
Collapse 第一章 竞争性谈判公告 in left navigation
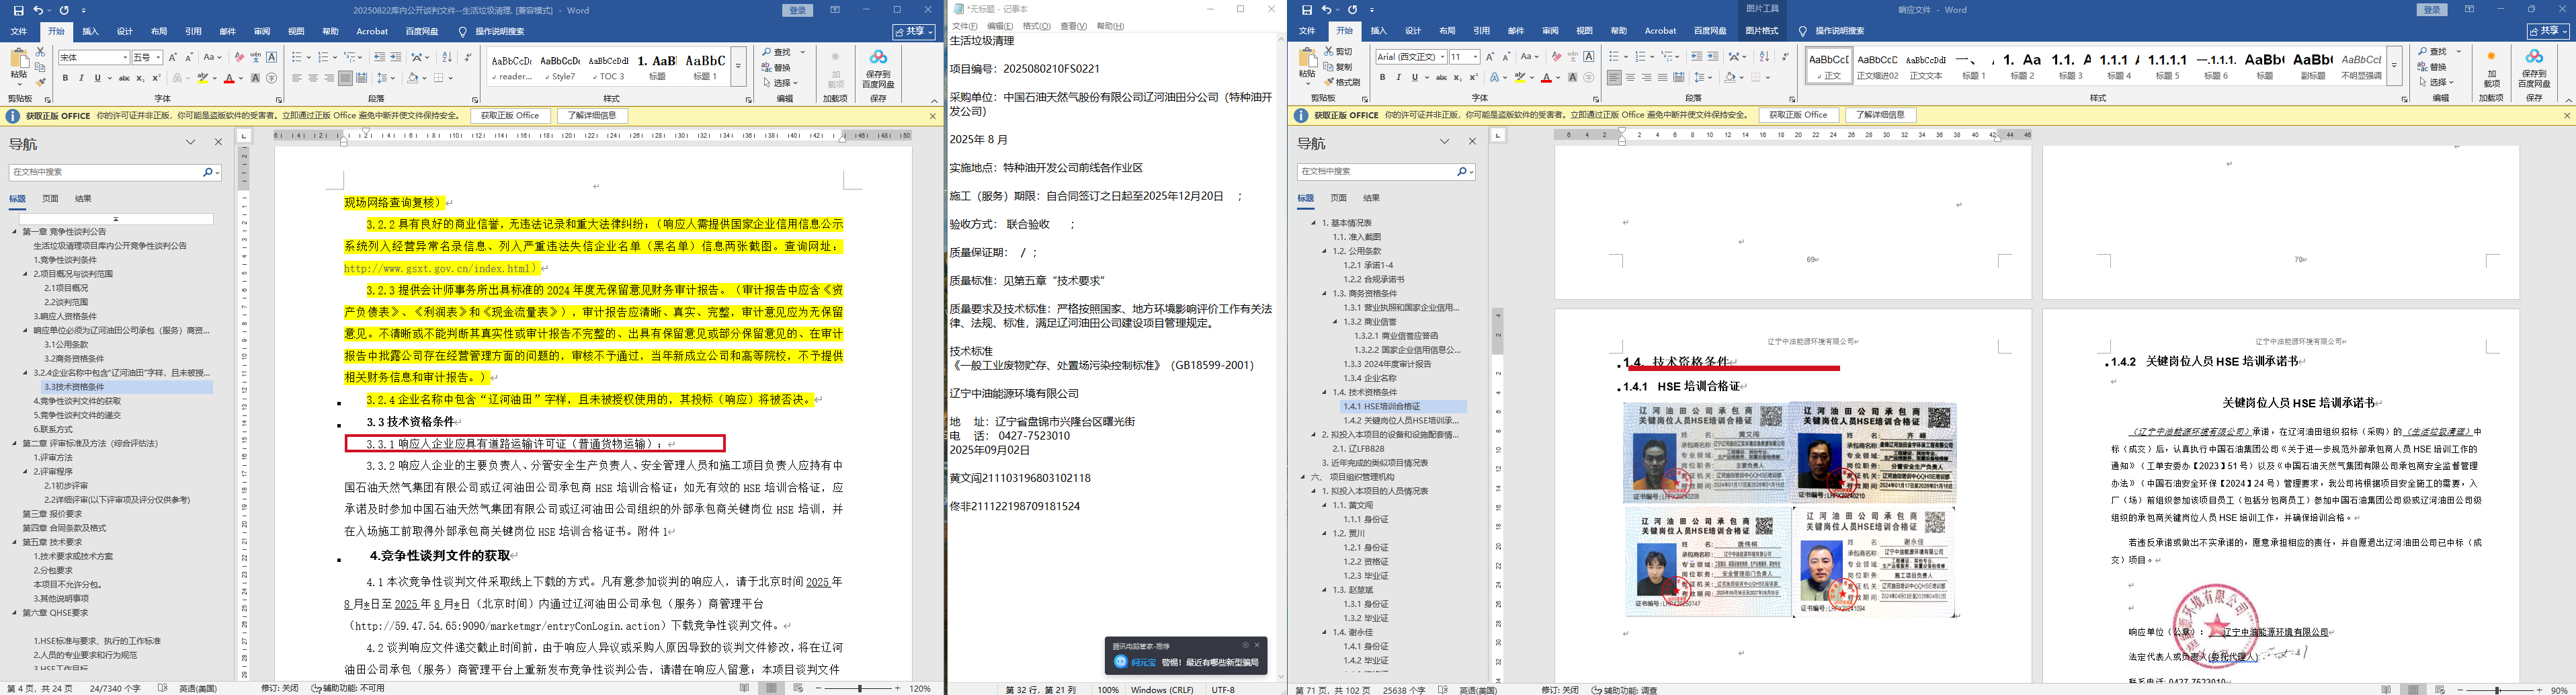coord(15,232)
